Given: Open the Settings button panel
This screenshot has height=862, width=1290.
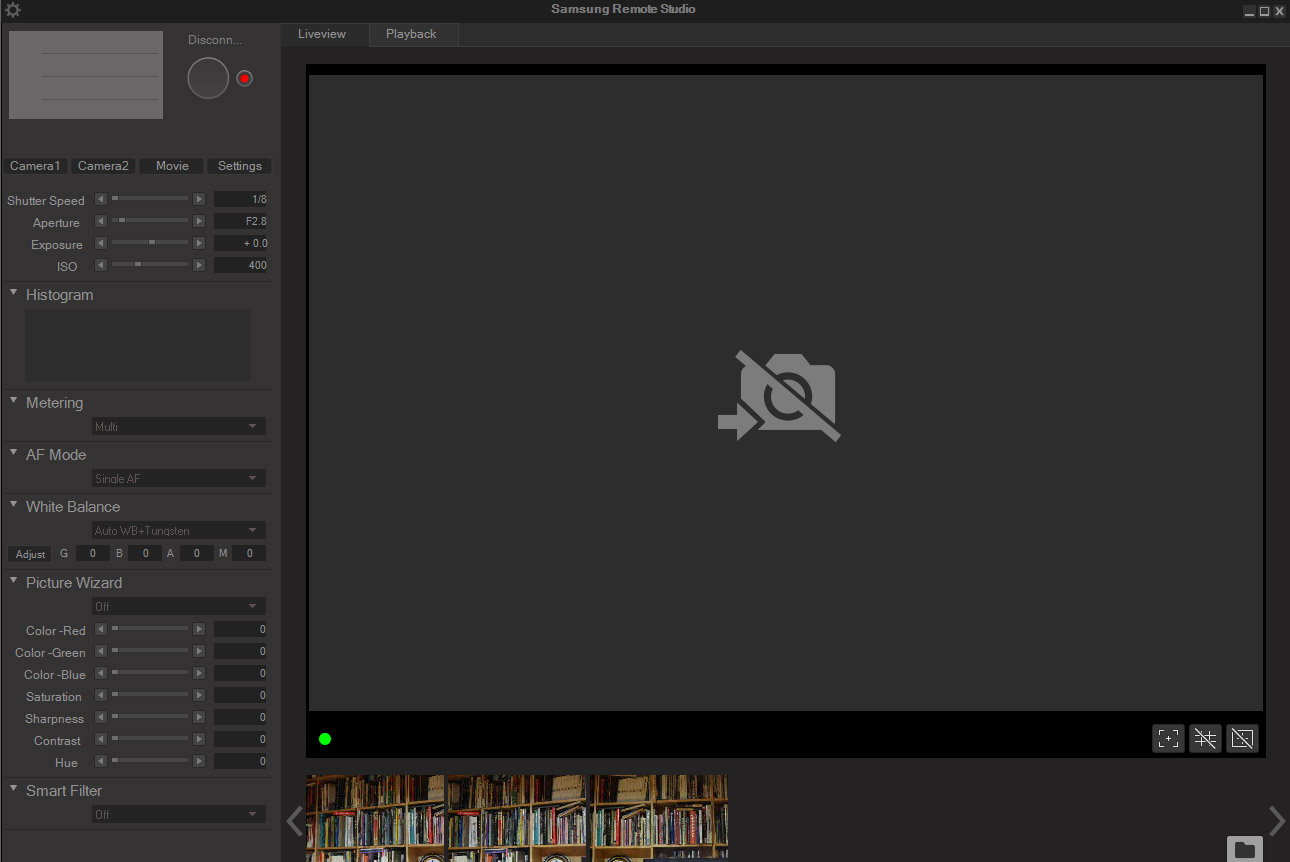Looking at the screenshot, I should tap(239, 166).
